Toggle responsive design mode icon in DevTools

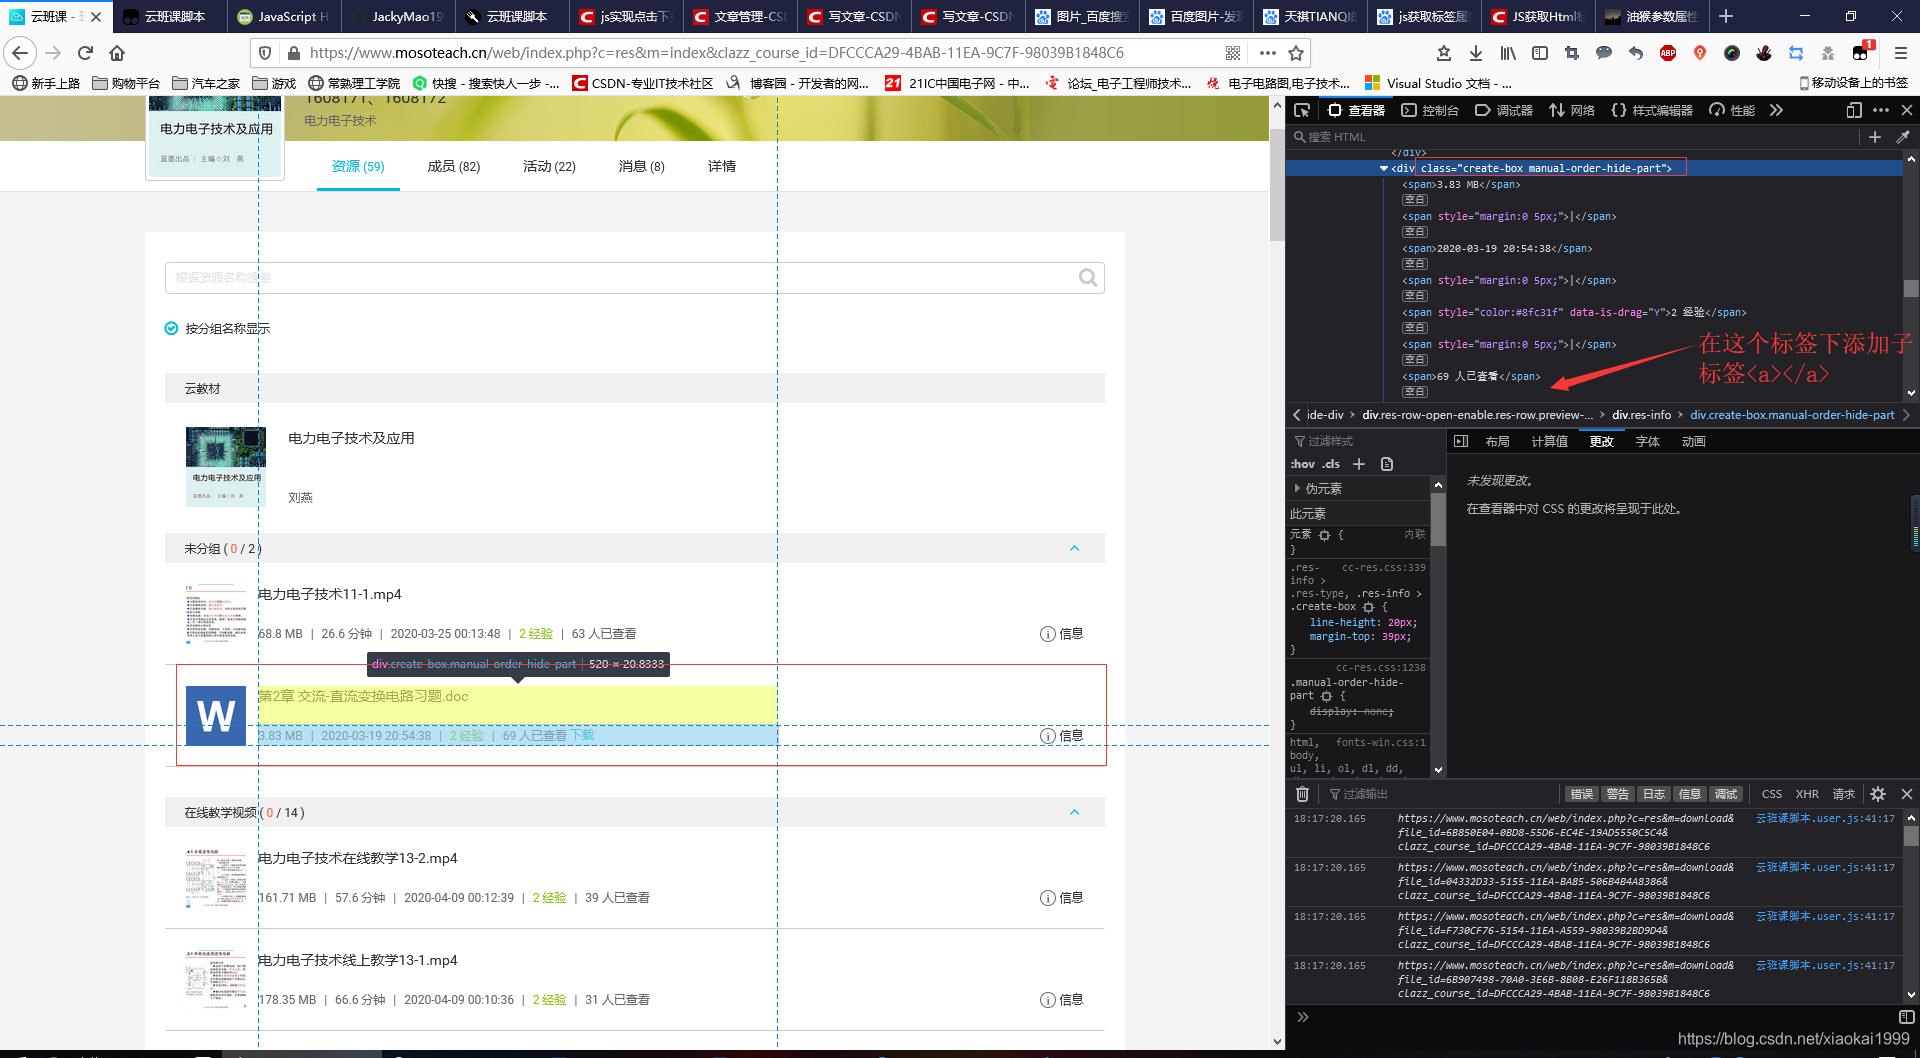coord(1854,110)
